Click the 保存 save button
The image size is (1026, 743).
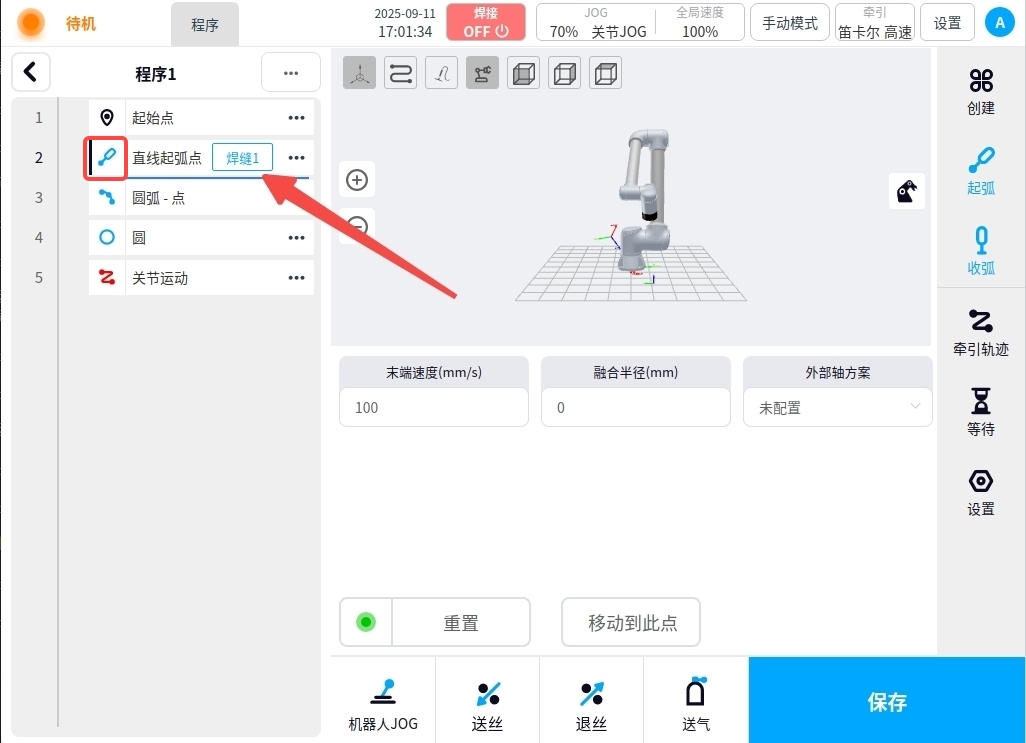click(887, 701)
